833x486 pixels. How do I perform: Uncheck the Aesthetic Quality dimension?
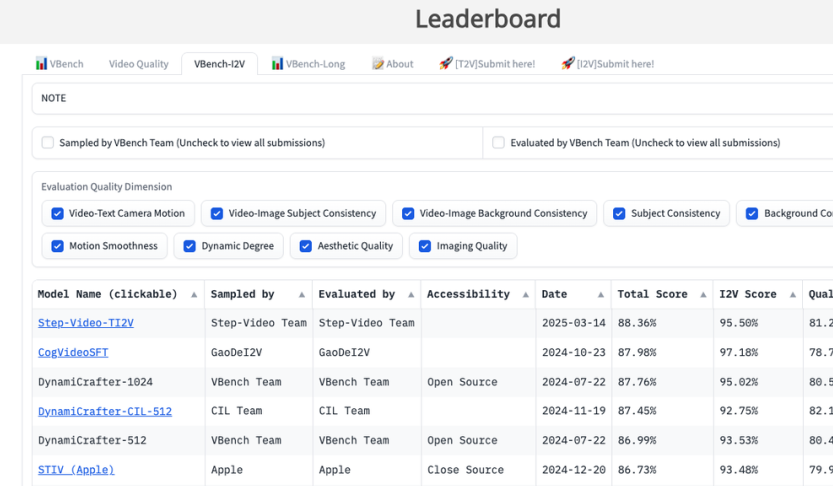[305, 246]
